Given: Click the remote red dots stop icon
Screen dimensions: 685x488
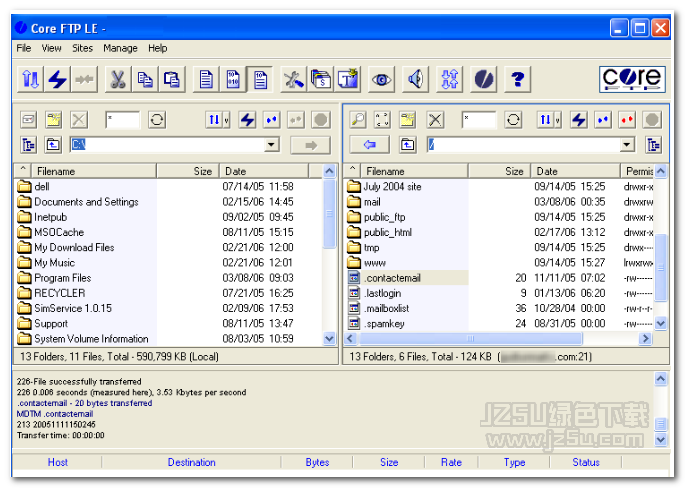Looking at the screenshot, I should pos(627,120).
